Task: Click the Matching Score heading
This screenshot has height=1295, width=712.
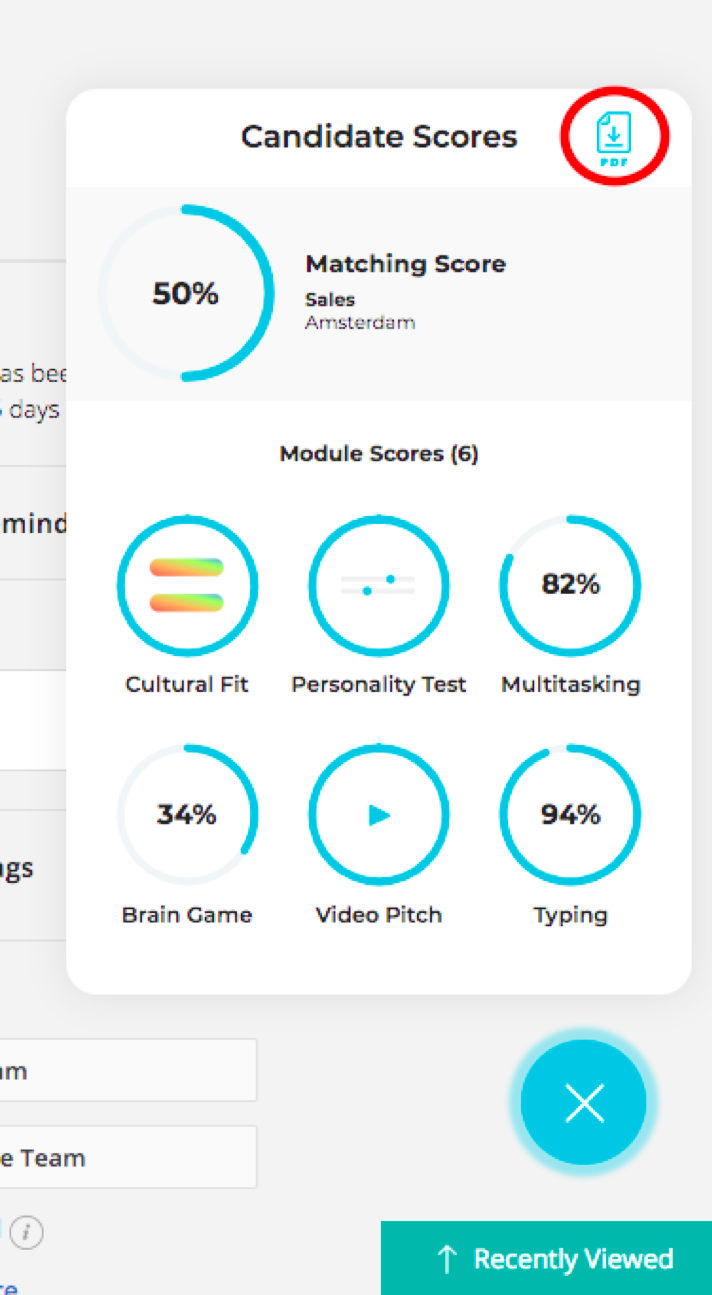Action: click(x=406, y=264)
